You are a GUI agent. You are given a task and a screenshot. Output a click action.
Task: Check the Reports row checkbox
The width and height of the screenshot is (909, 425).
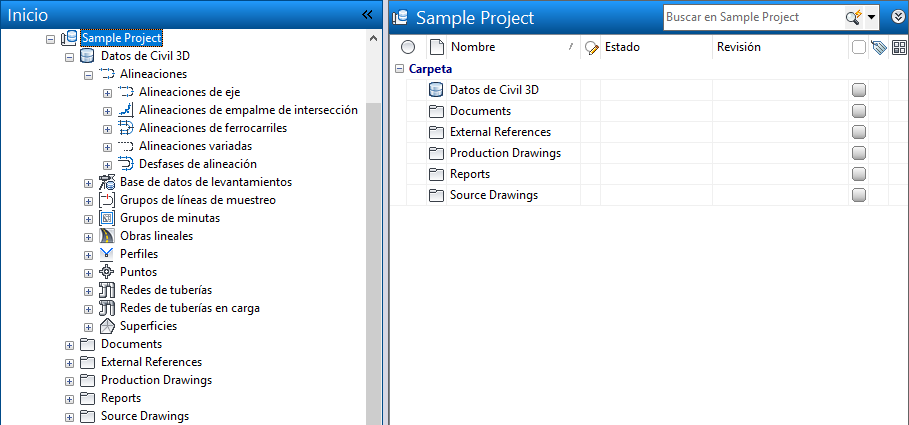click(x=859, y=174)
